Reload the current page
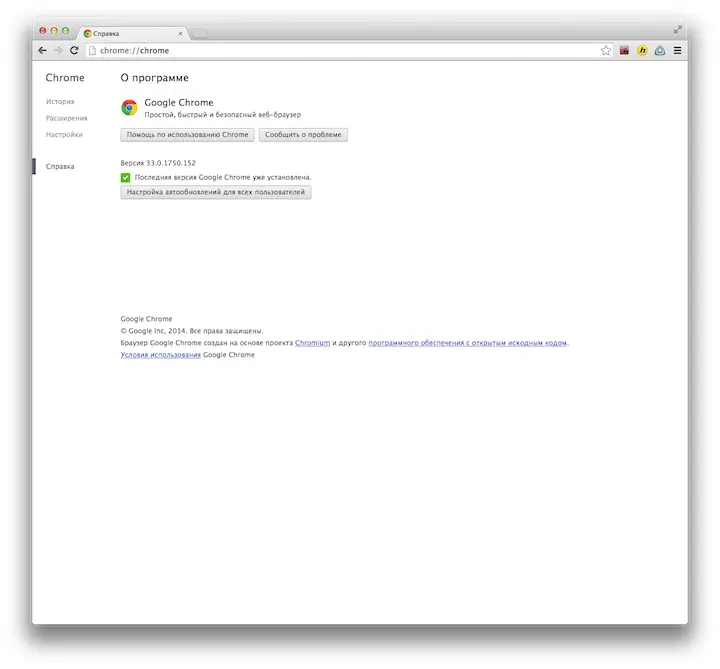This screenshot has height=669, width=720. (x=74, y=50)
